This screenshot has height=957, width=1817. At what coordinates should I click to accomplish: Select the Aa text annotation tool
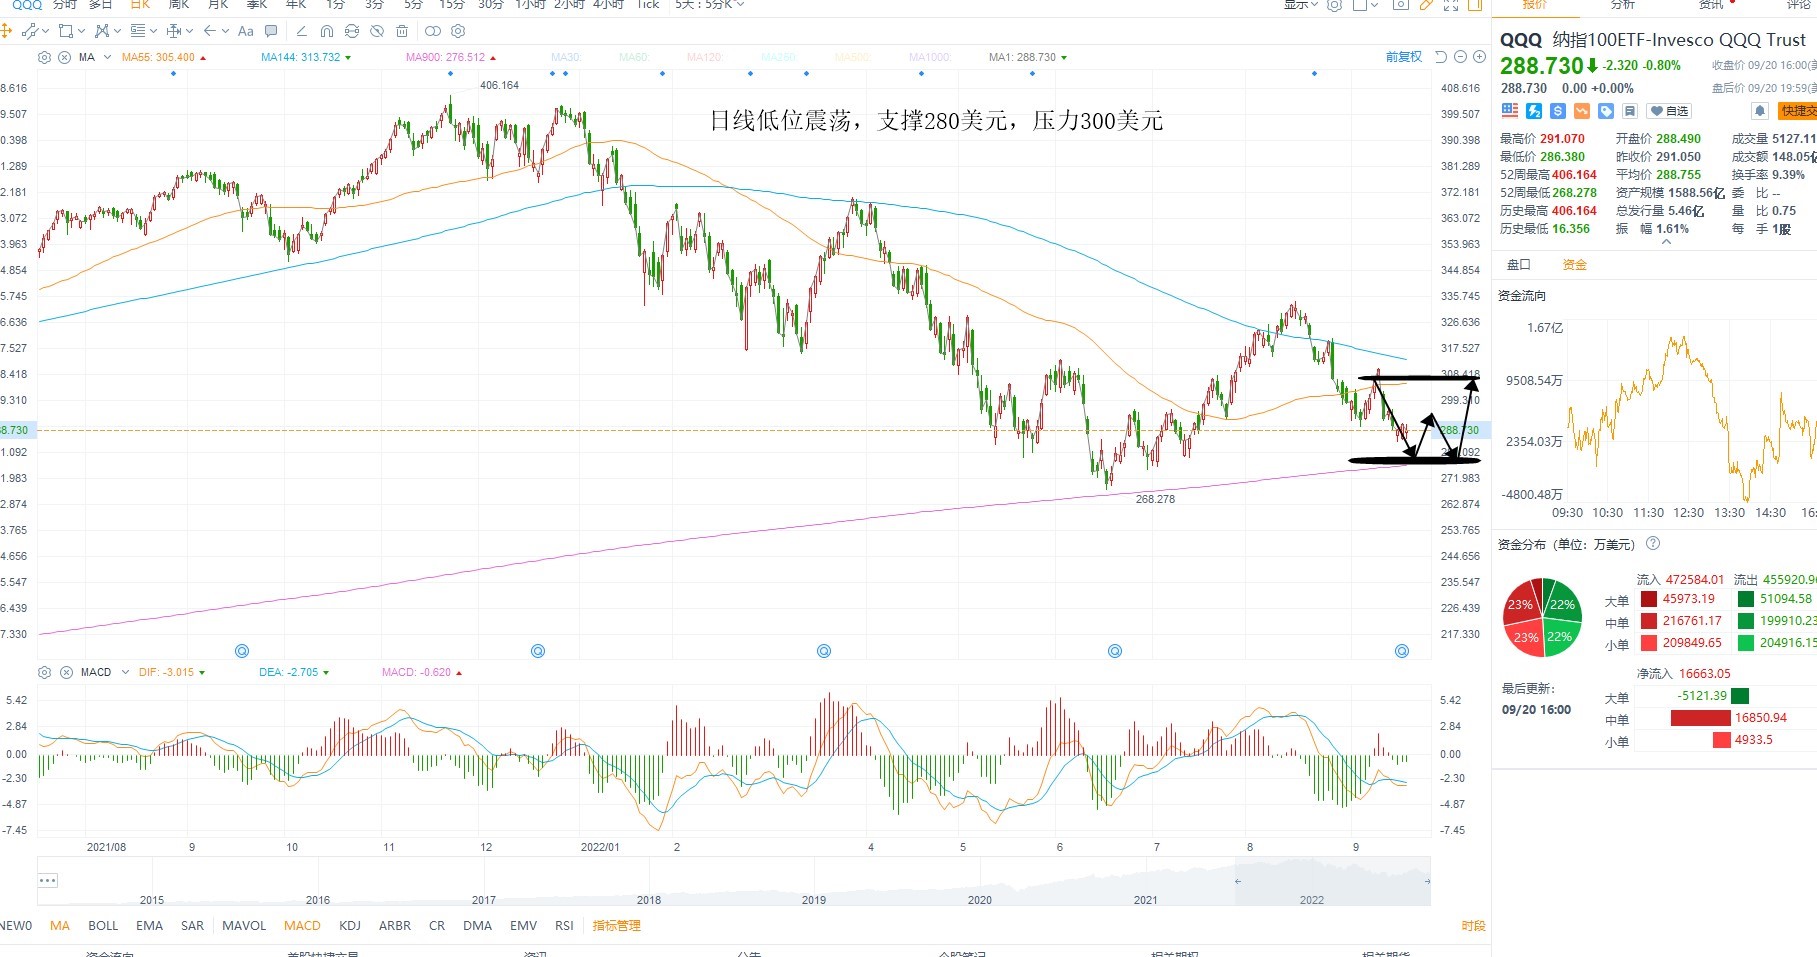[246, 31]
